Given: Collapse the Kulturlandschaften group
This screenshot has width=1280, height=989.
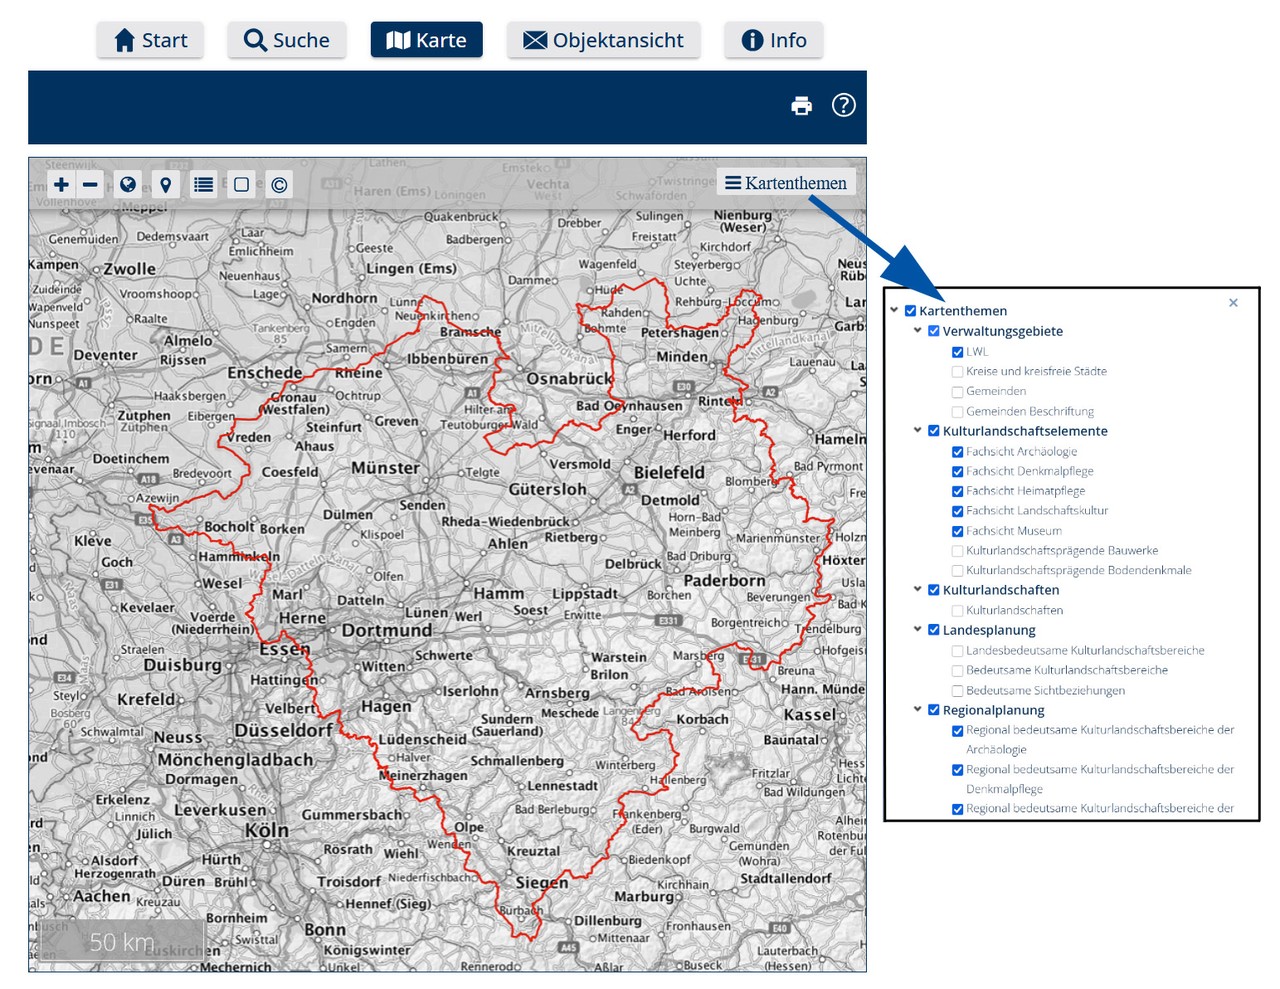Looking at the screenshot, I should point(917,589).
